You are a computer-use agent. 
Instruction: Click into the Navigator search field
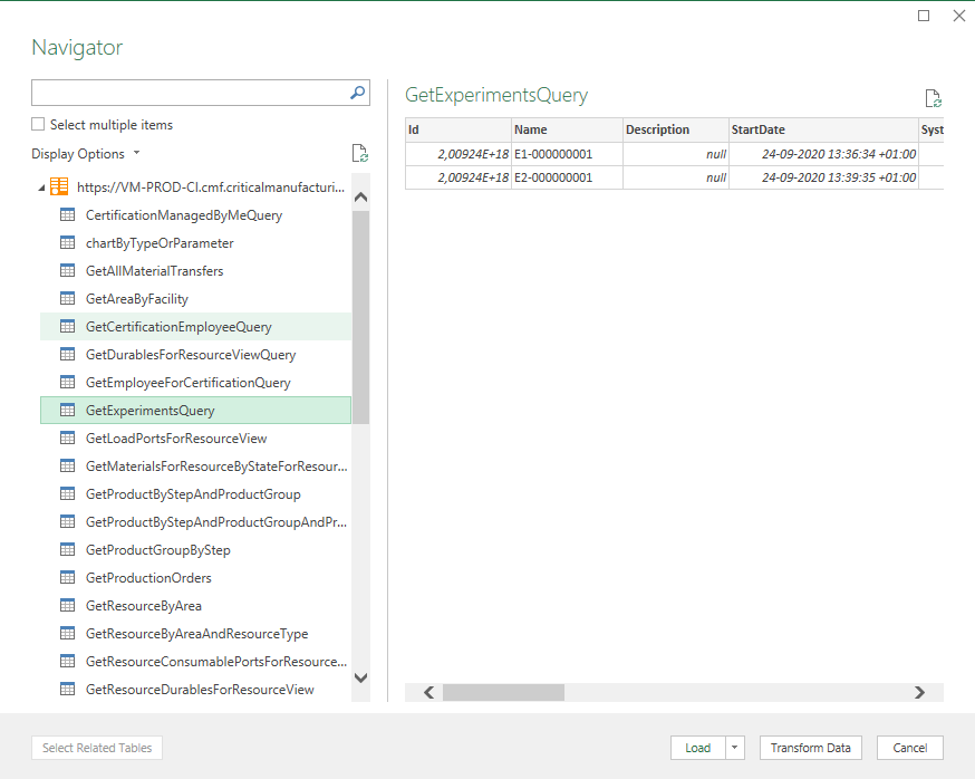click(190, 93)
